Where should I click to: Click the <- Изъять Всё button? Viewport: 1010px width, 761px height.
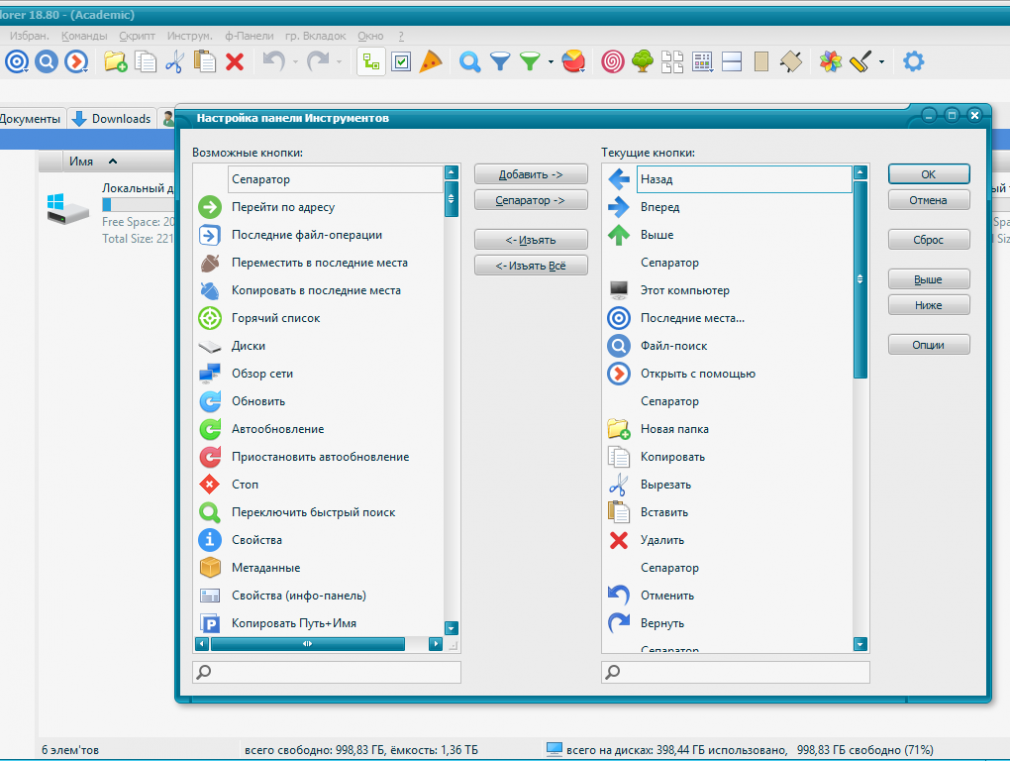coord(531,265)
